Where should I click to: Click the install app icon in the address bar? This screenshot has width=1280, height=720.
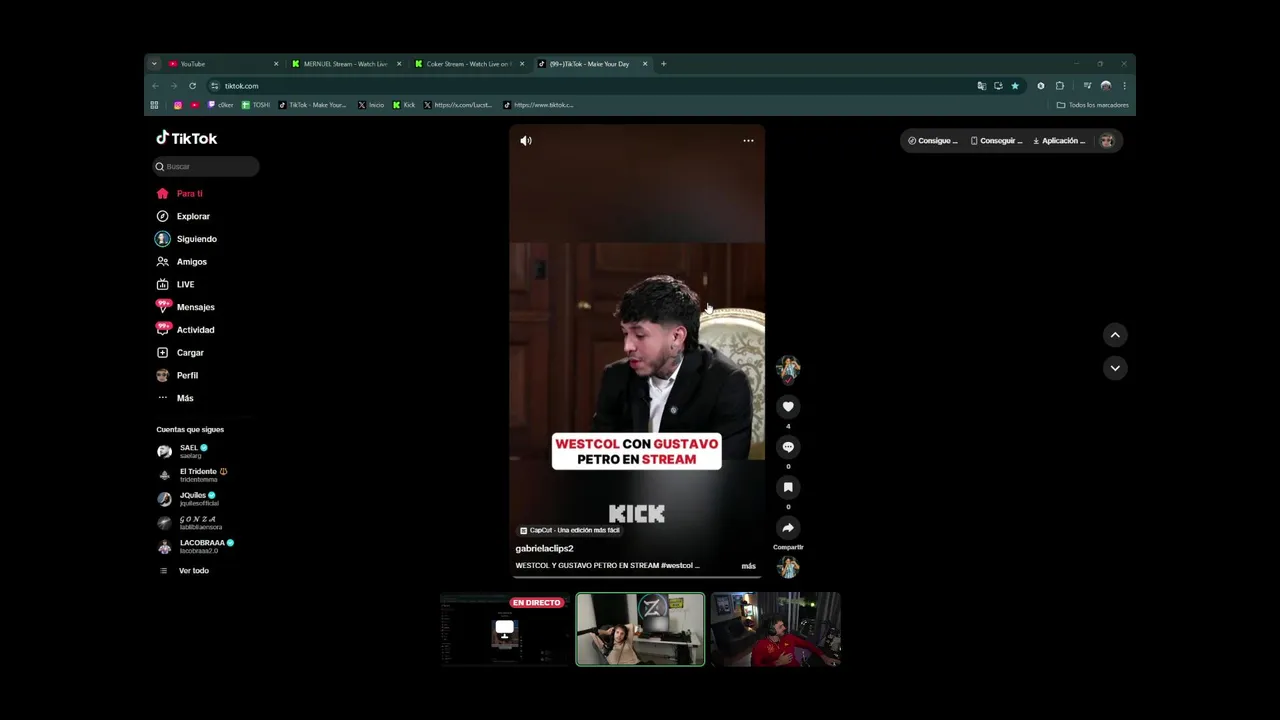[x=998, y=86]
